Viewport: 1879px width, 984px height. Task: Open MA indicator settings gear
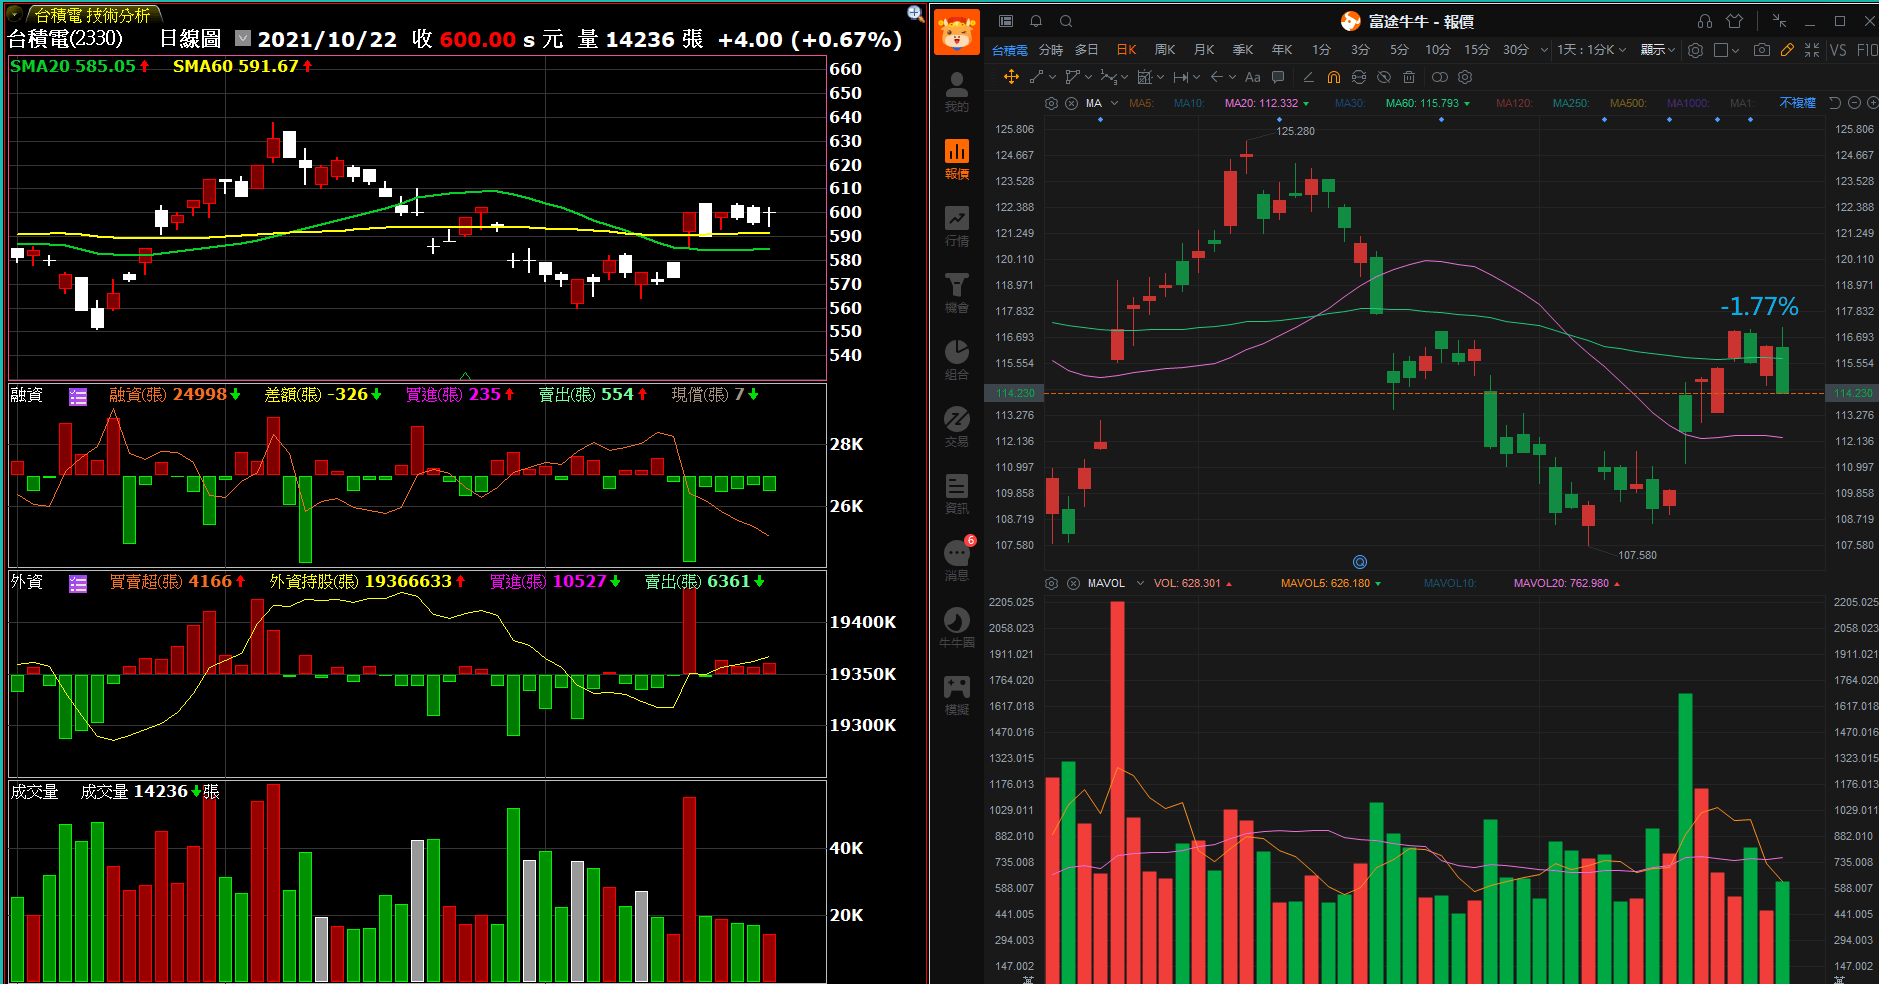point(1051,103)
